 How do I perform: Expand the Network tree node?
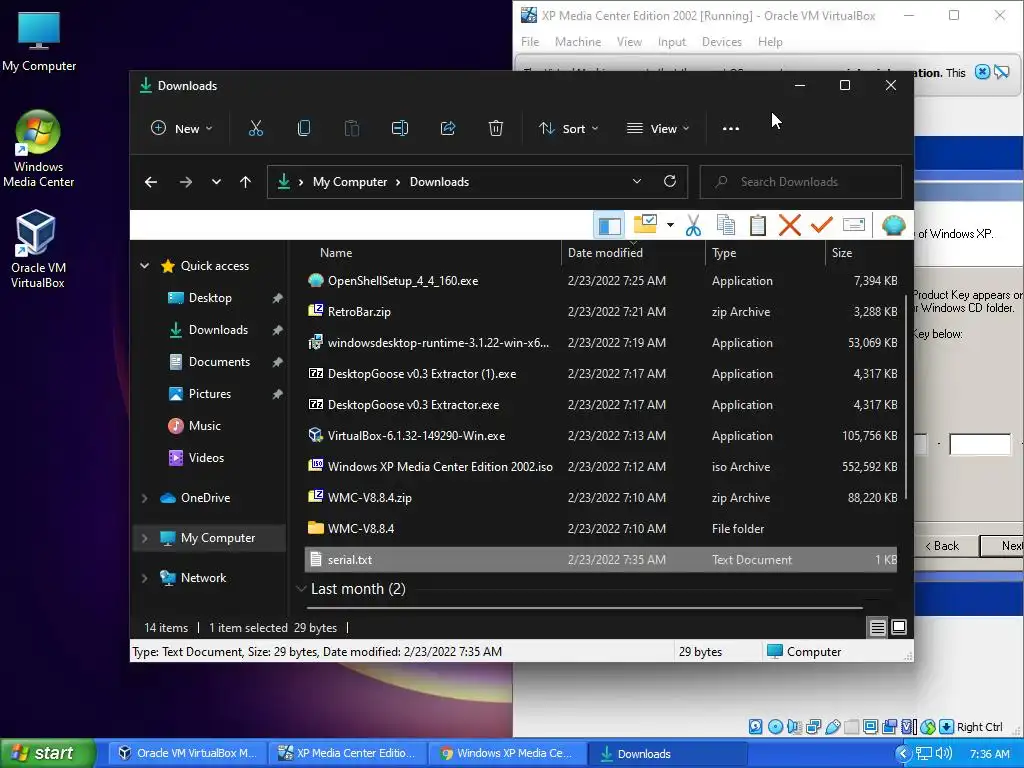click(x=144, y=578)
